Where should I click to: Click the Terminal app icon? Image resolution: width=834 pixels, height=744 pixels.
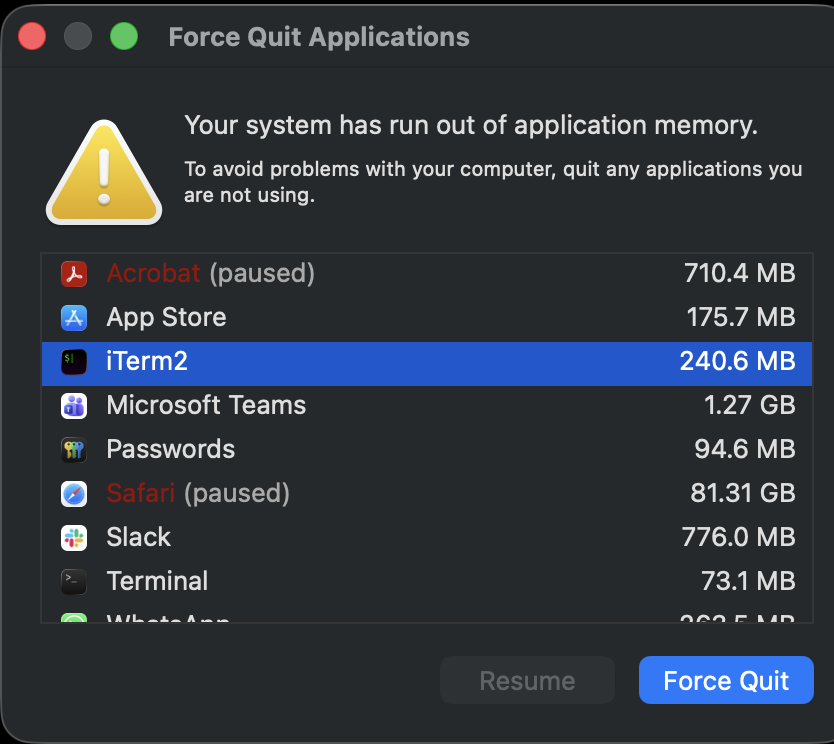point(74,581)
